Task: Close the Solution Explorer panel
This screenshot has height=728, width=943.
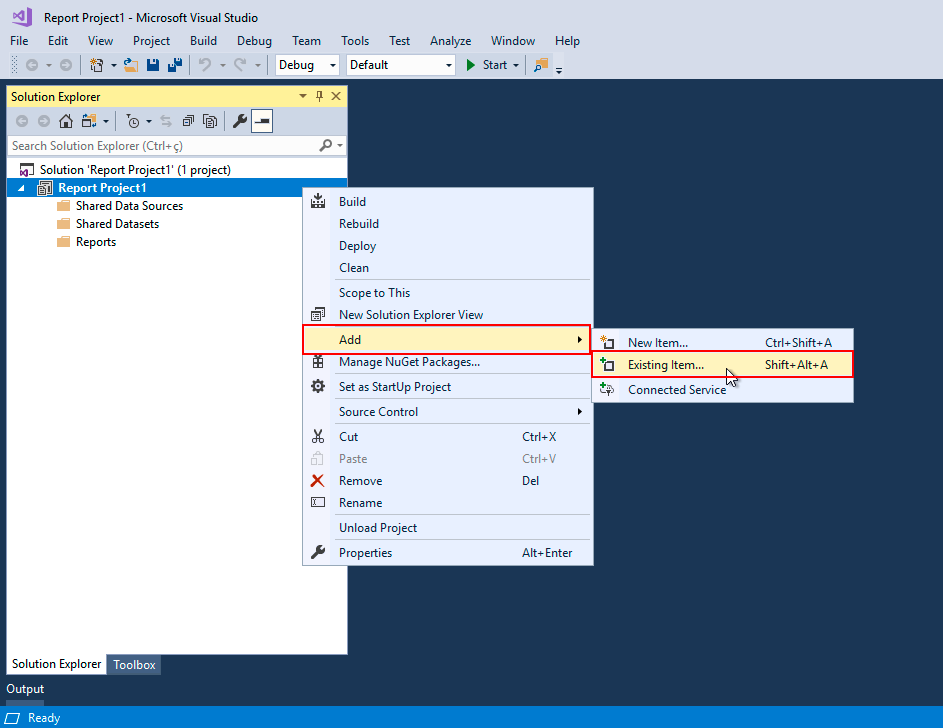Action: [336, 96]
